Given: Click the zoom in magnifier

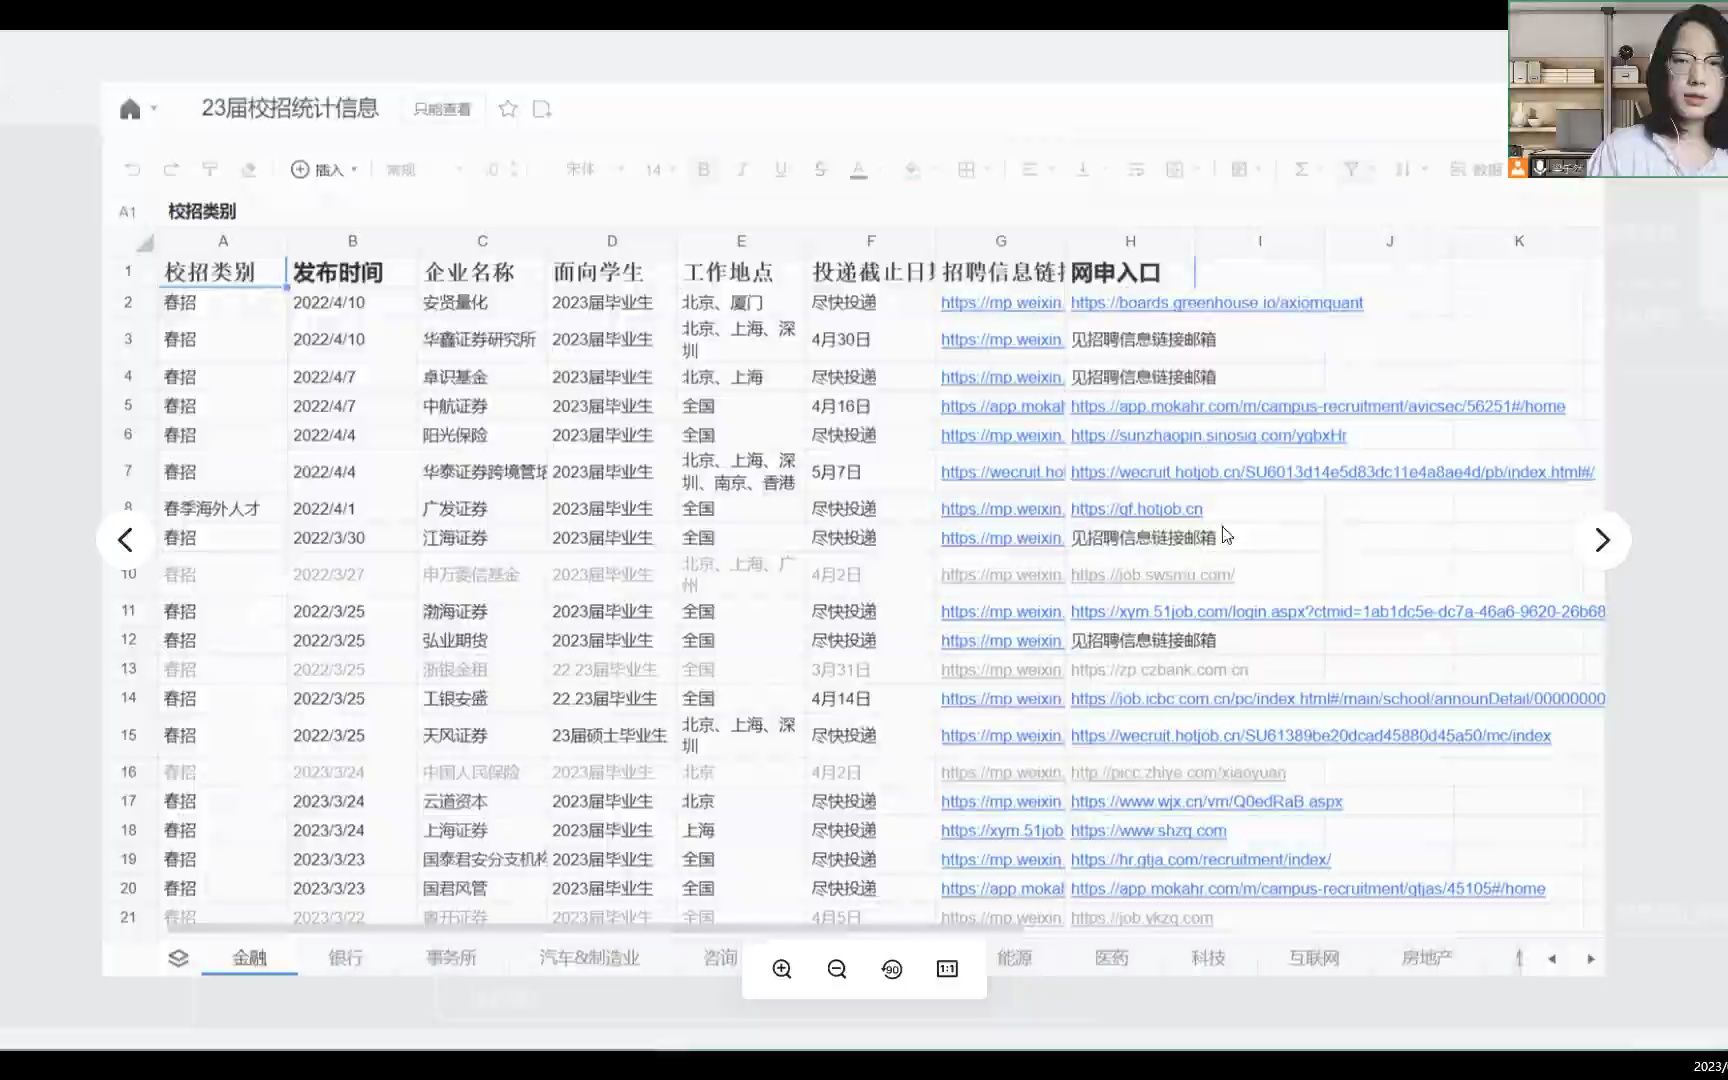Looking at the screenshot, I should tap(782, 969).
